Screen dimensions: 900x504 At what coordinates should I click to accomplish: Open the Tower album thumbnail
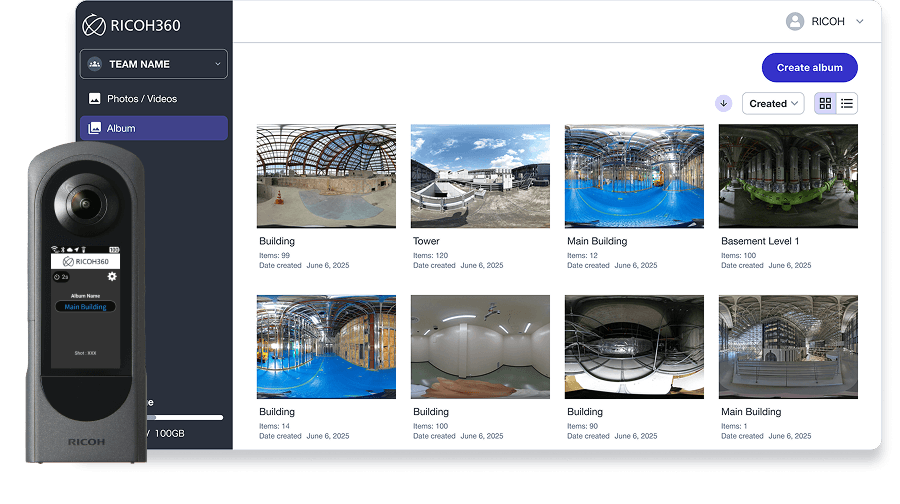tap(480, 176)
